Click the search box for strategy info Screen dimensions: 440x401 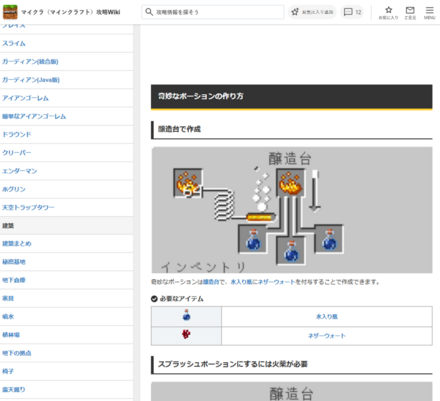[x=213, y=12]
